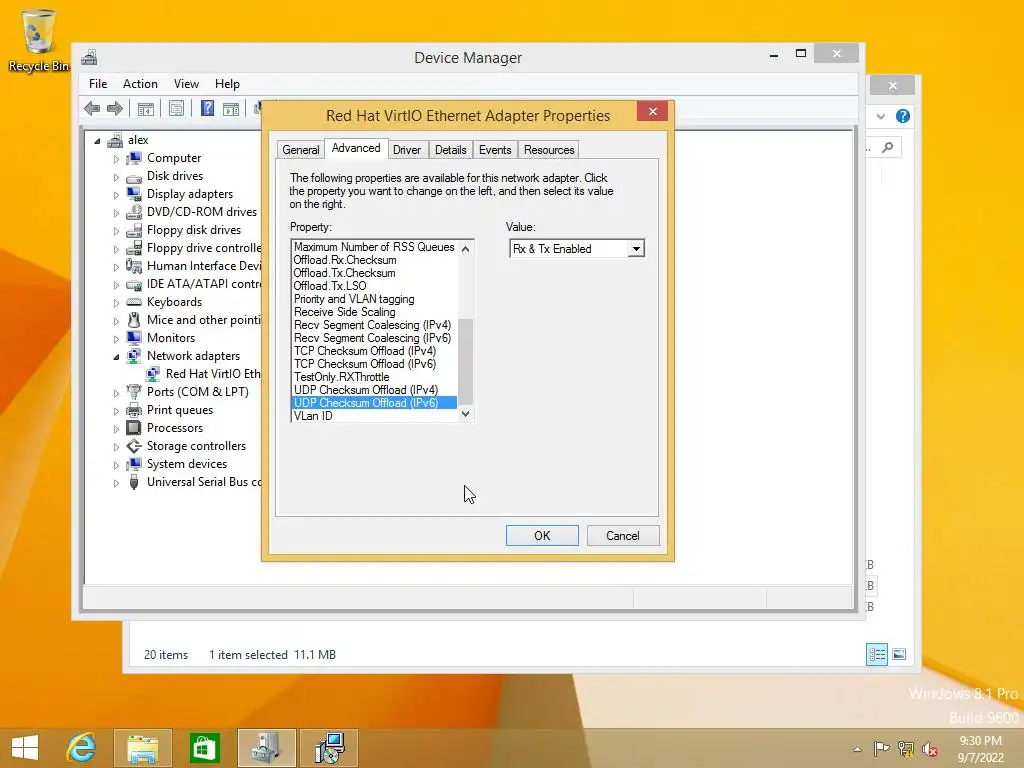Click the alex computer root icon
The image size is (1024, 768).
tap(115, 140)
